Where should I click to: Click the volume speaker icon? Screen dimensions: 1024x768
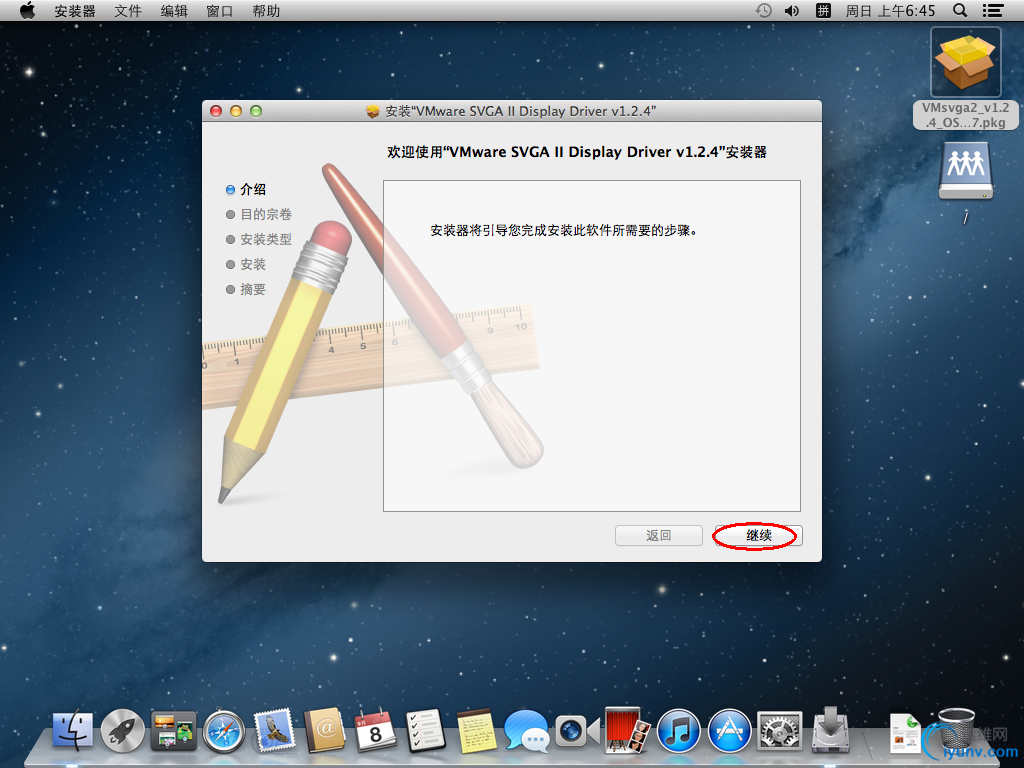[x=792, y=10]
